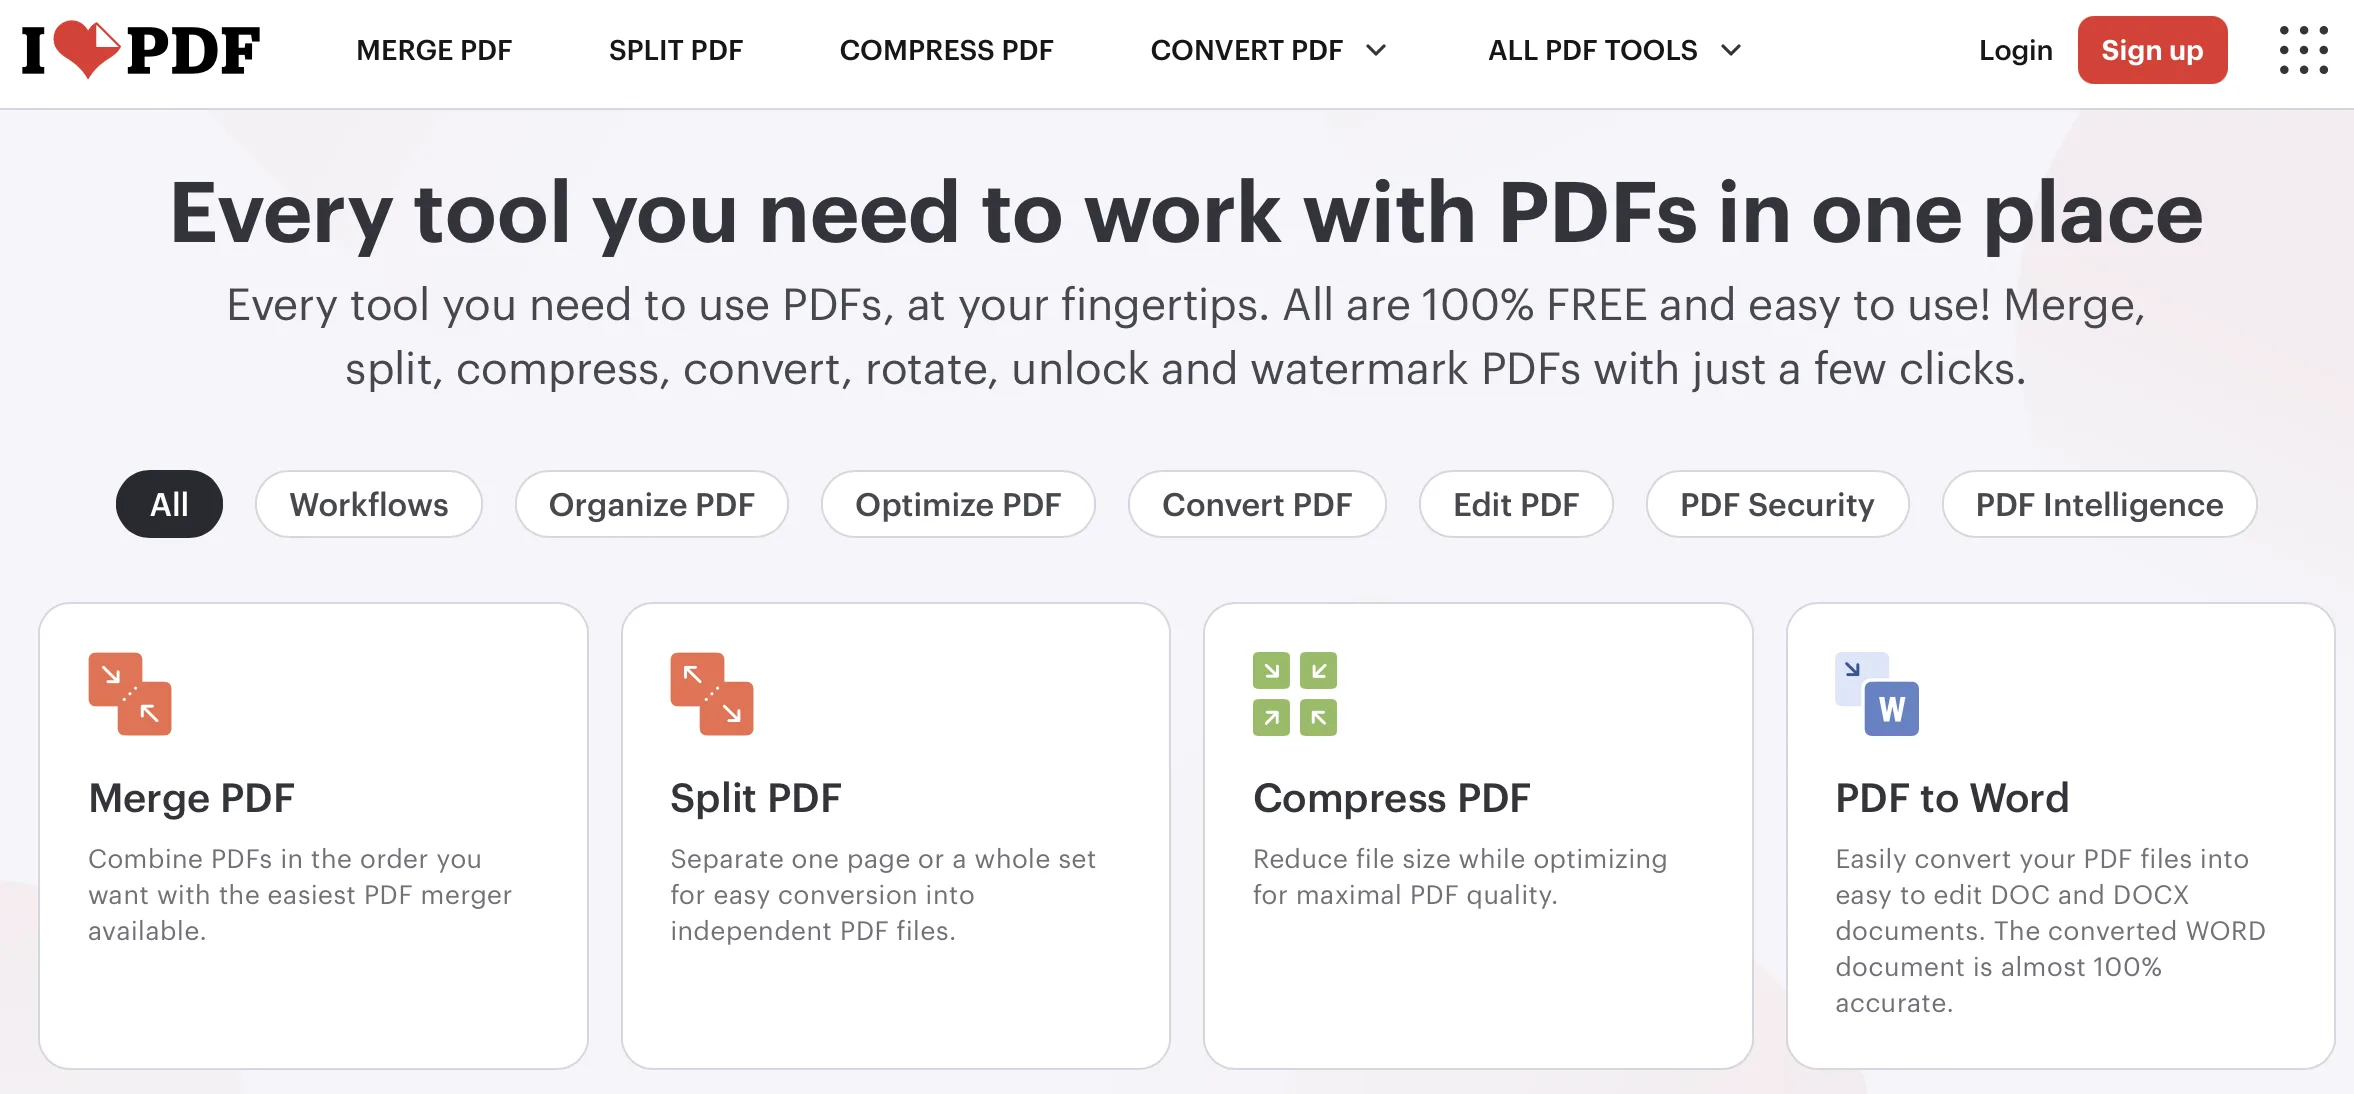
Task: Open the PDF to Word card title
Action: point(1952,798)
